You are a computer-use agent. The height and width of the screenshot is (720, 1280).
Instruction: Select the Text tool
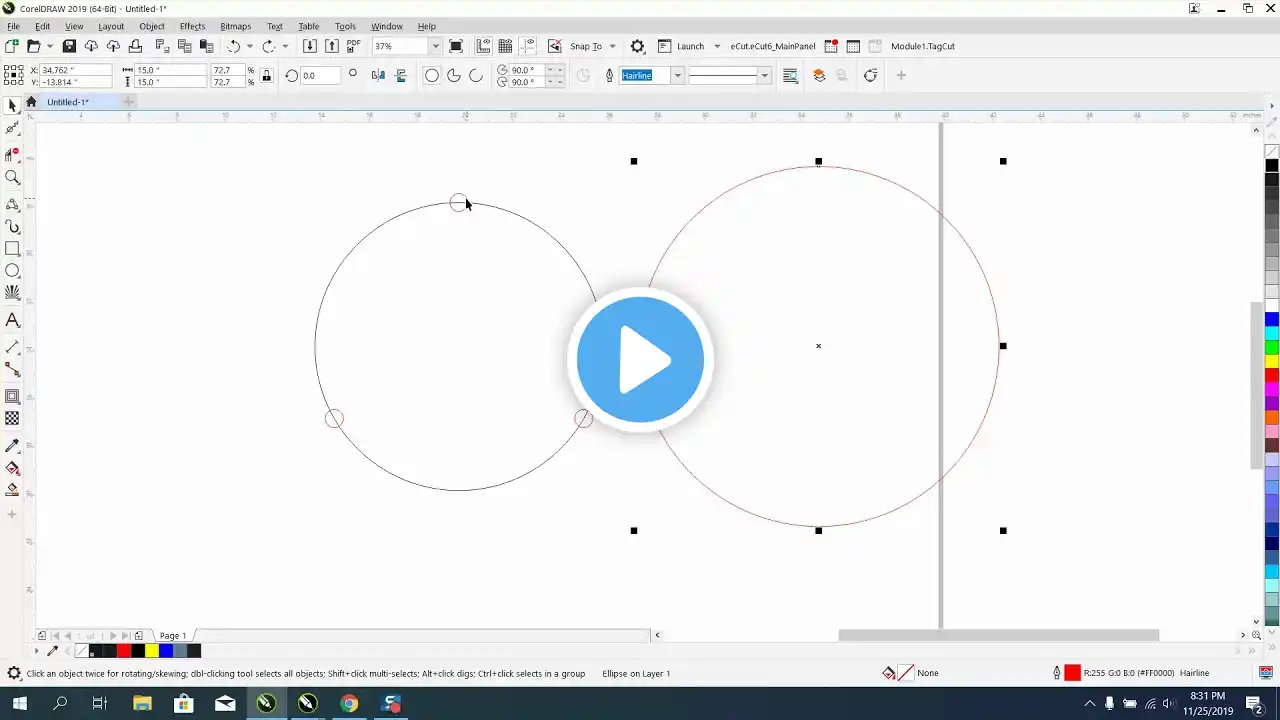click(x=12, y=321)
